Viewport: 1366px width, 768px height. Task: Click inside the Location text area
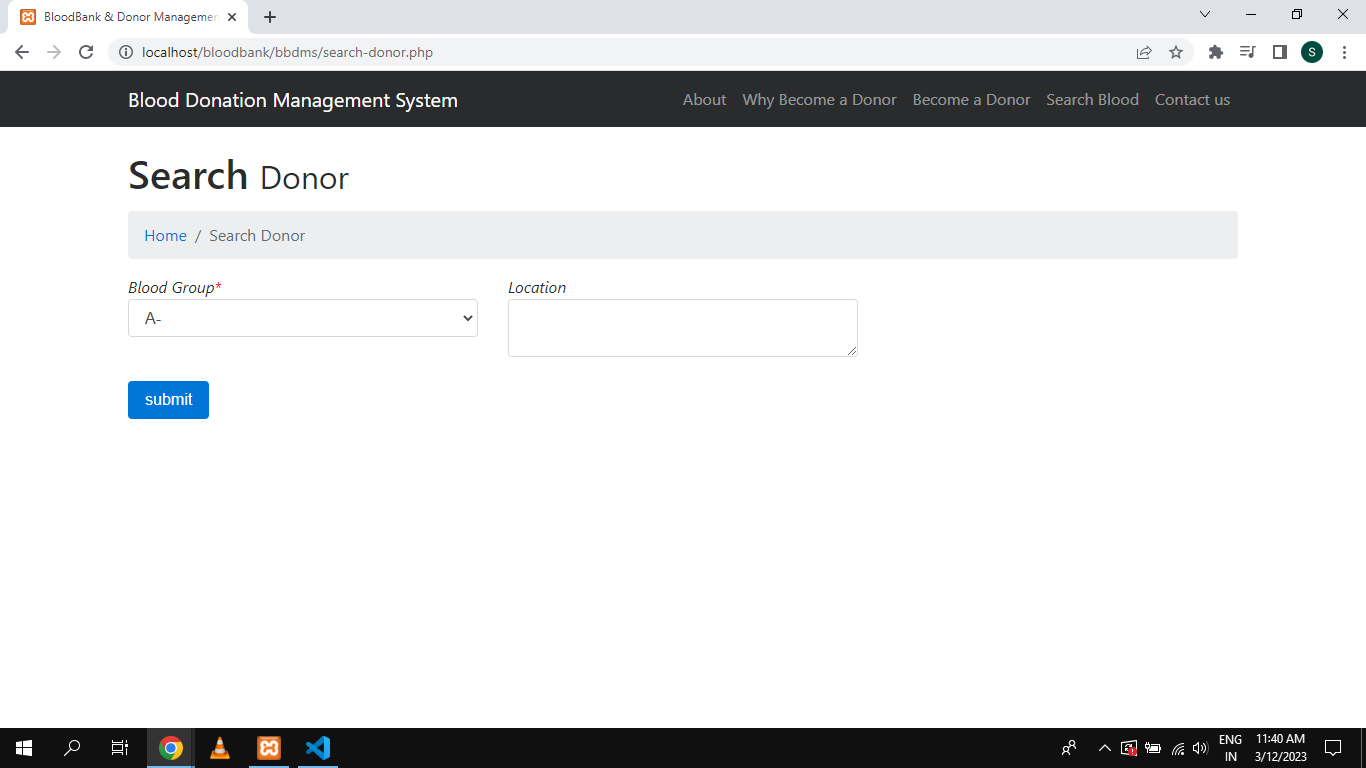682,327
